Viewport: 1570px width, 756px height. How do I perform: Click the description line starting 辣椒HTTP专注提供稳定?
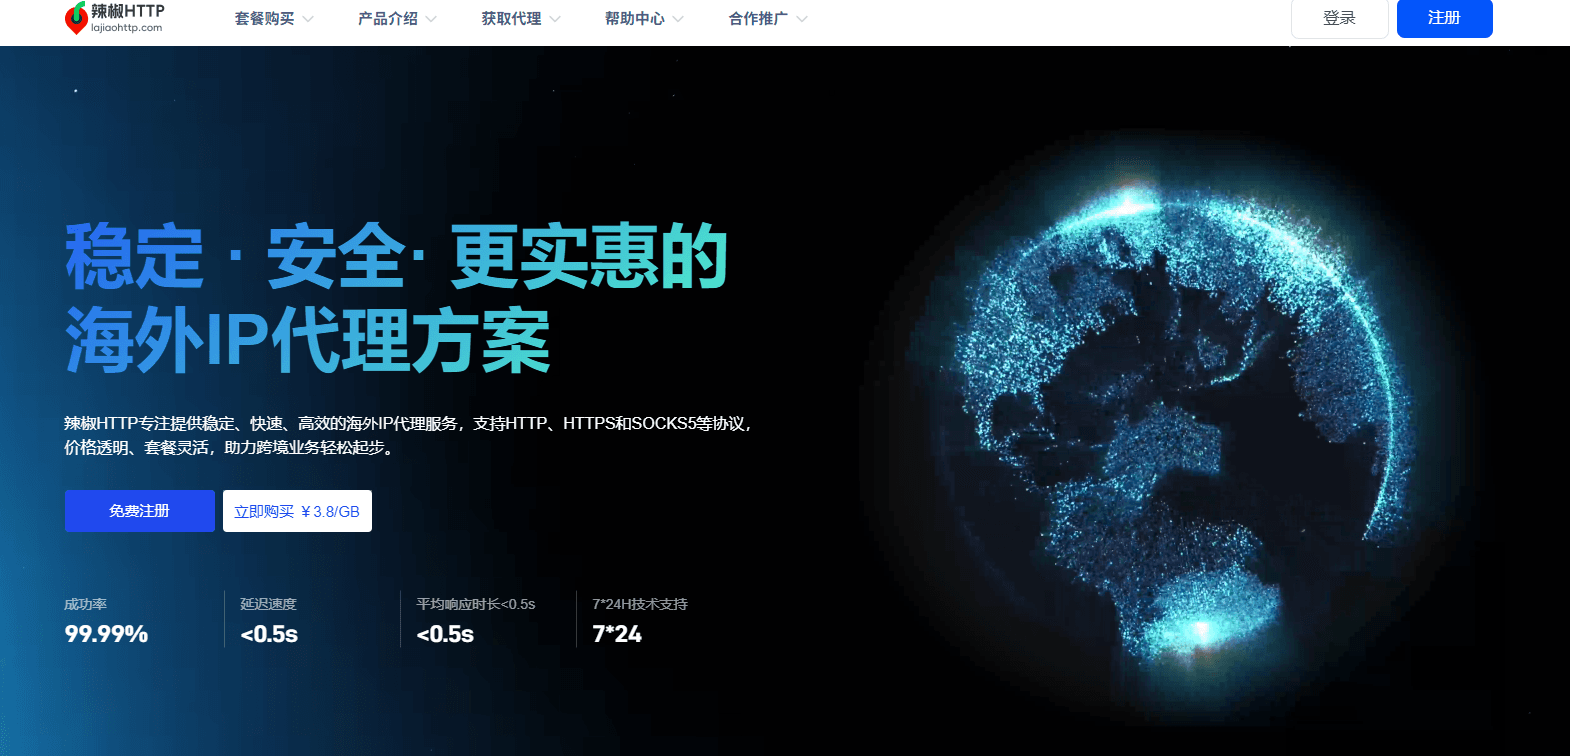coord(408,424)
